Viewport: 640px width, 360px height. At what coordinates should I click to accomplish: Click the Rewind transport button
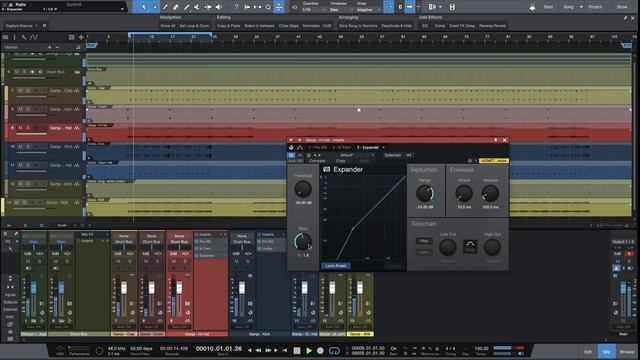coord(258,351)
